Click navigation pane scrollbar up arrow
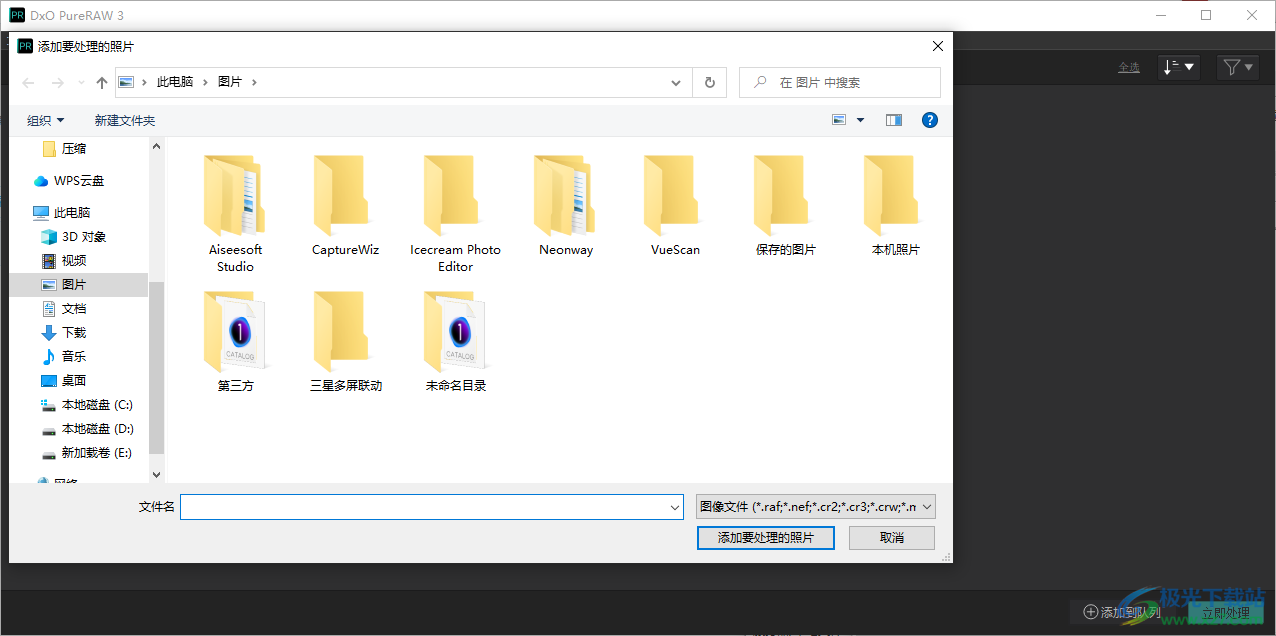The height and width of the screenshot is (636, 1276). [156, 146]
